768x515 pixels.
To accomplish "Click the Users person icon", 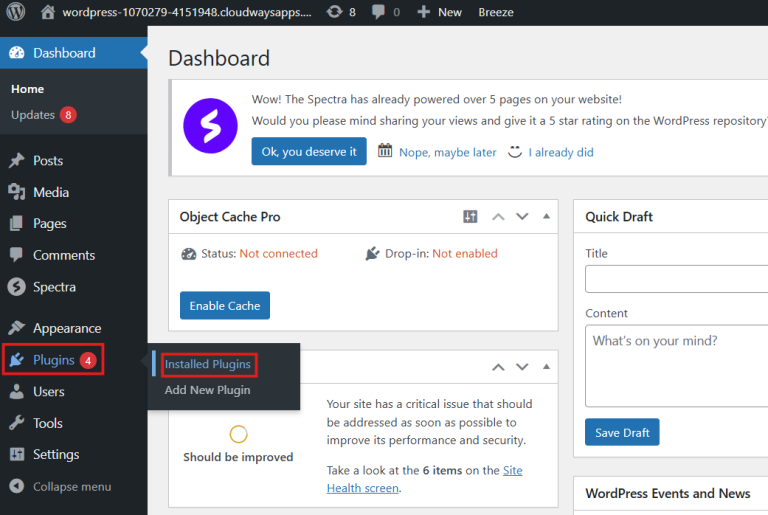I will pos(17,392).
